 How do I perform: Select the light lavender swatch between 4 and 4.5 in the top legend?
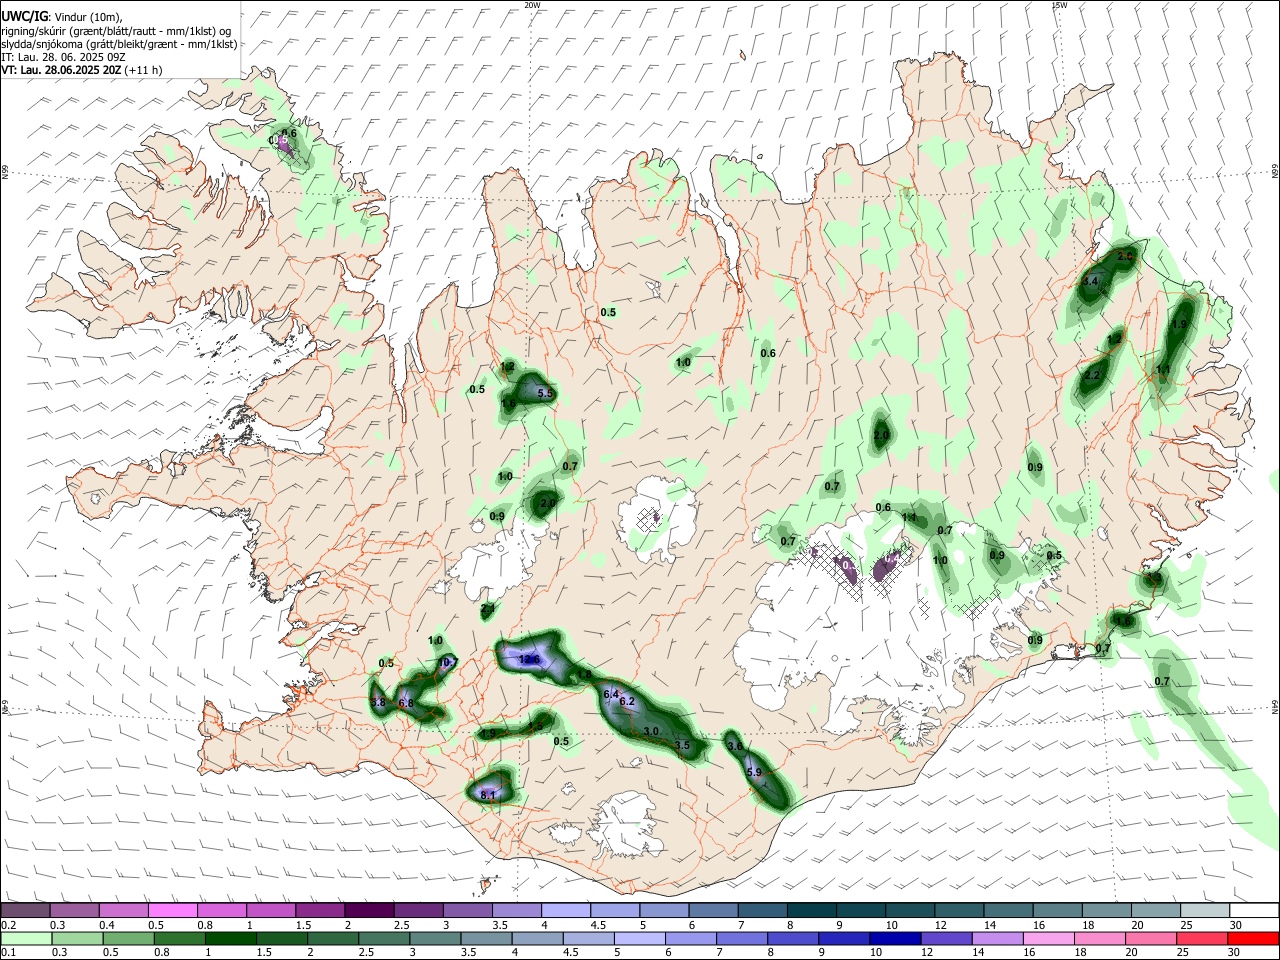(565, 910)
